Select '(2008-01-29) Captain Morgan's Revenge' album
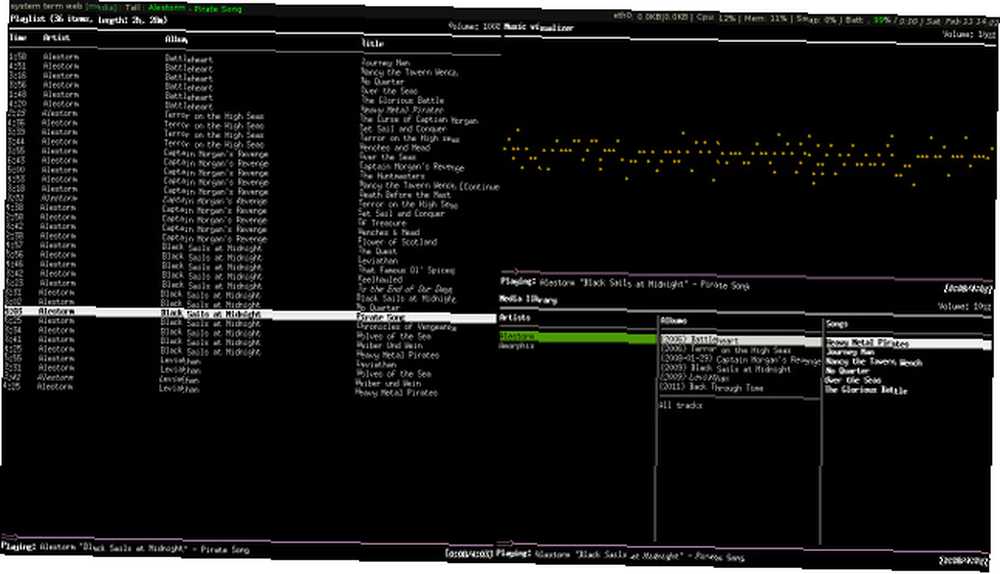Viewport: 1000px width, 574px height. click(x=740, y=360)
